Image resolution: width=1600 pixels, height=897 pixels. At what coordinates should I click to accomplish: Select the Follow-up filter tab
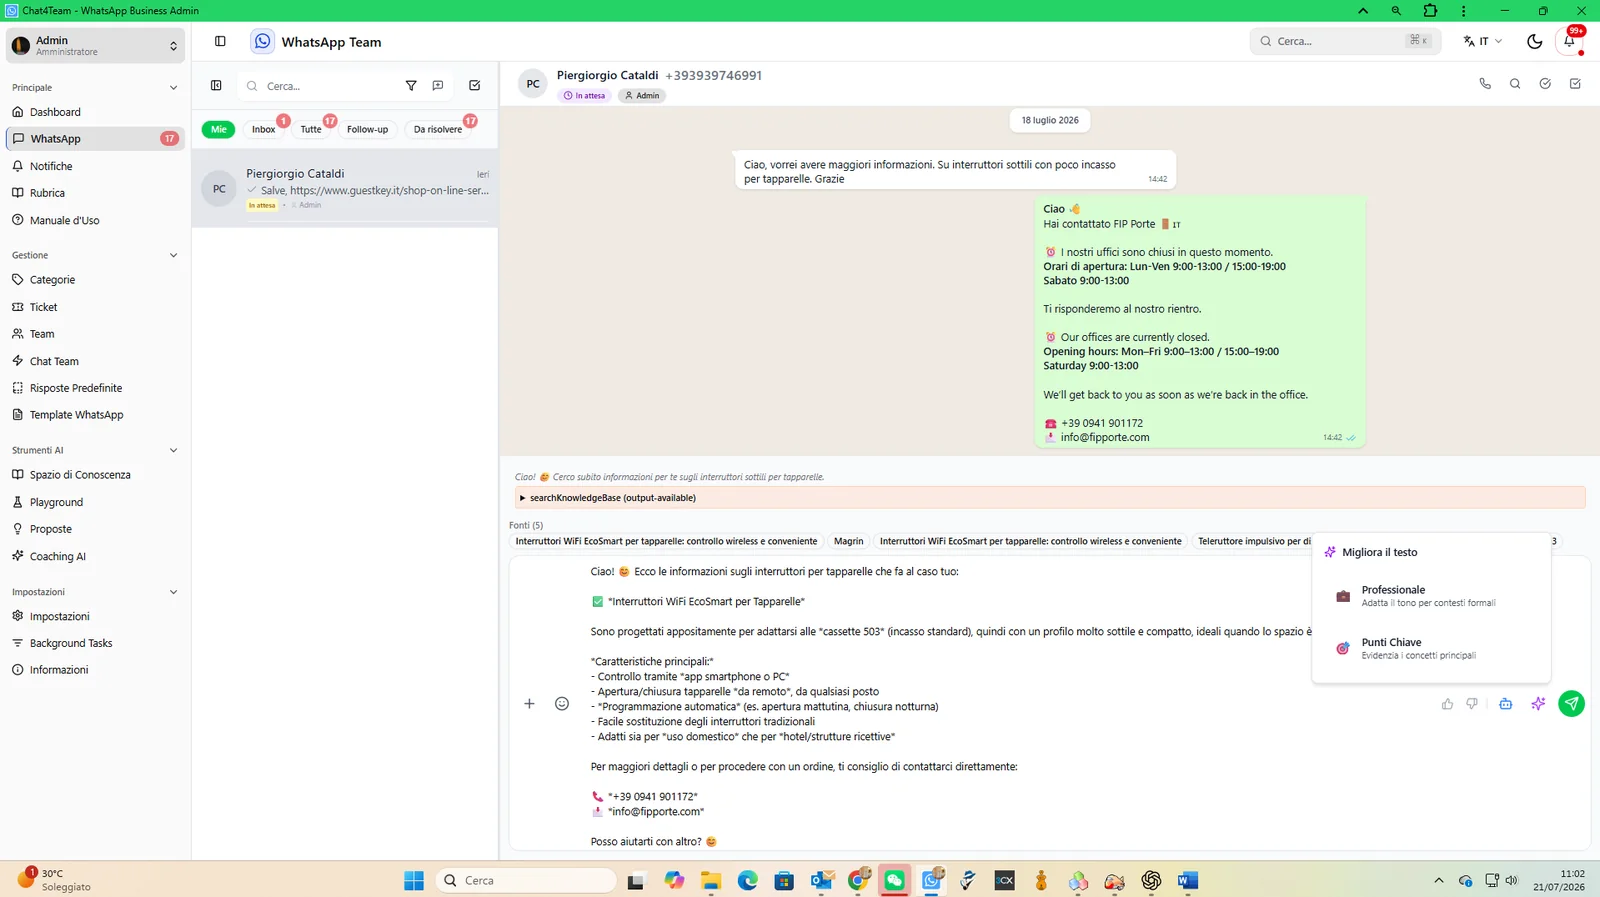pyautogui.click(x=367, y=129)
